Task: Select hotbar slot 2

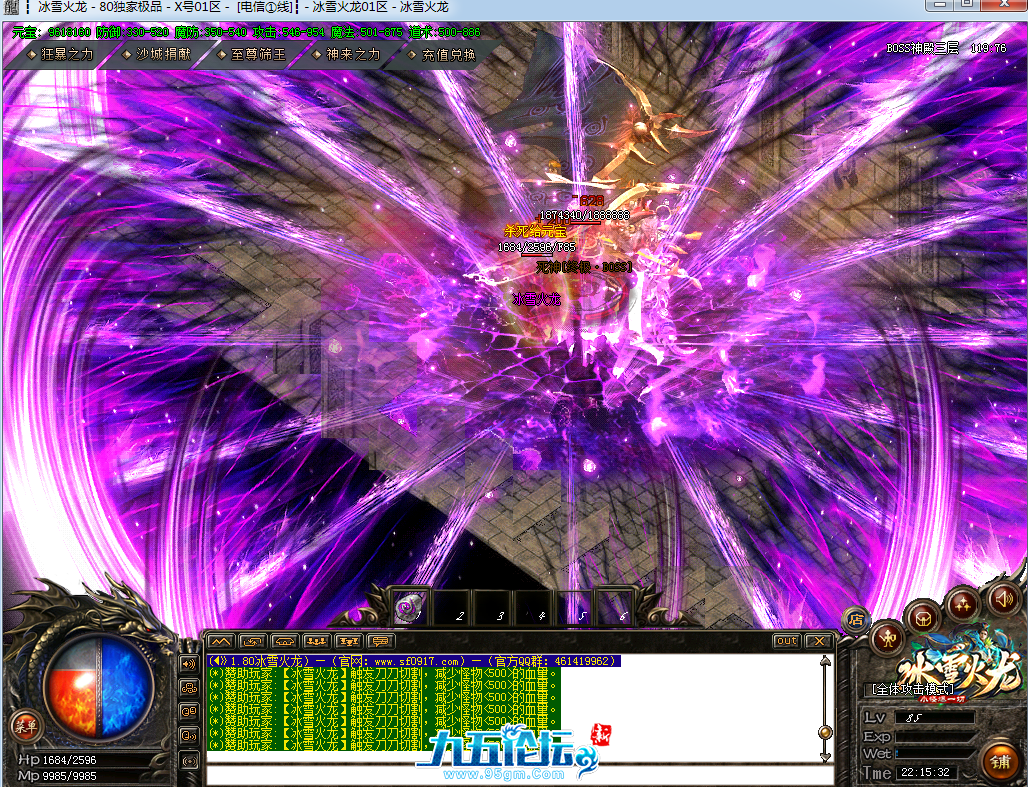Action: pos(452,608)
